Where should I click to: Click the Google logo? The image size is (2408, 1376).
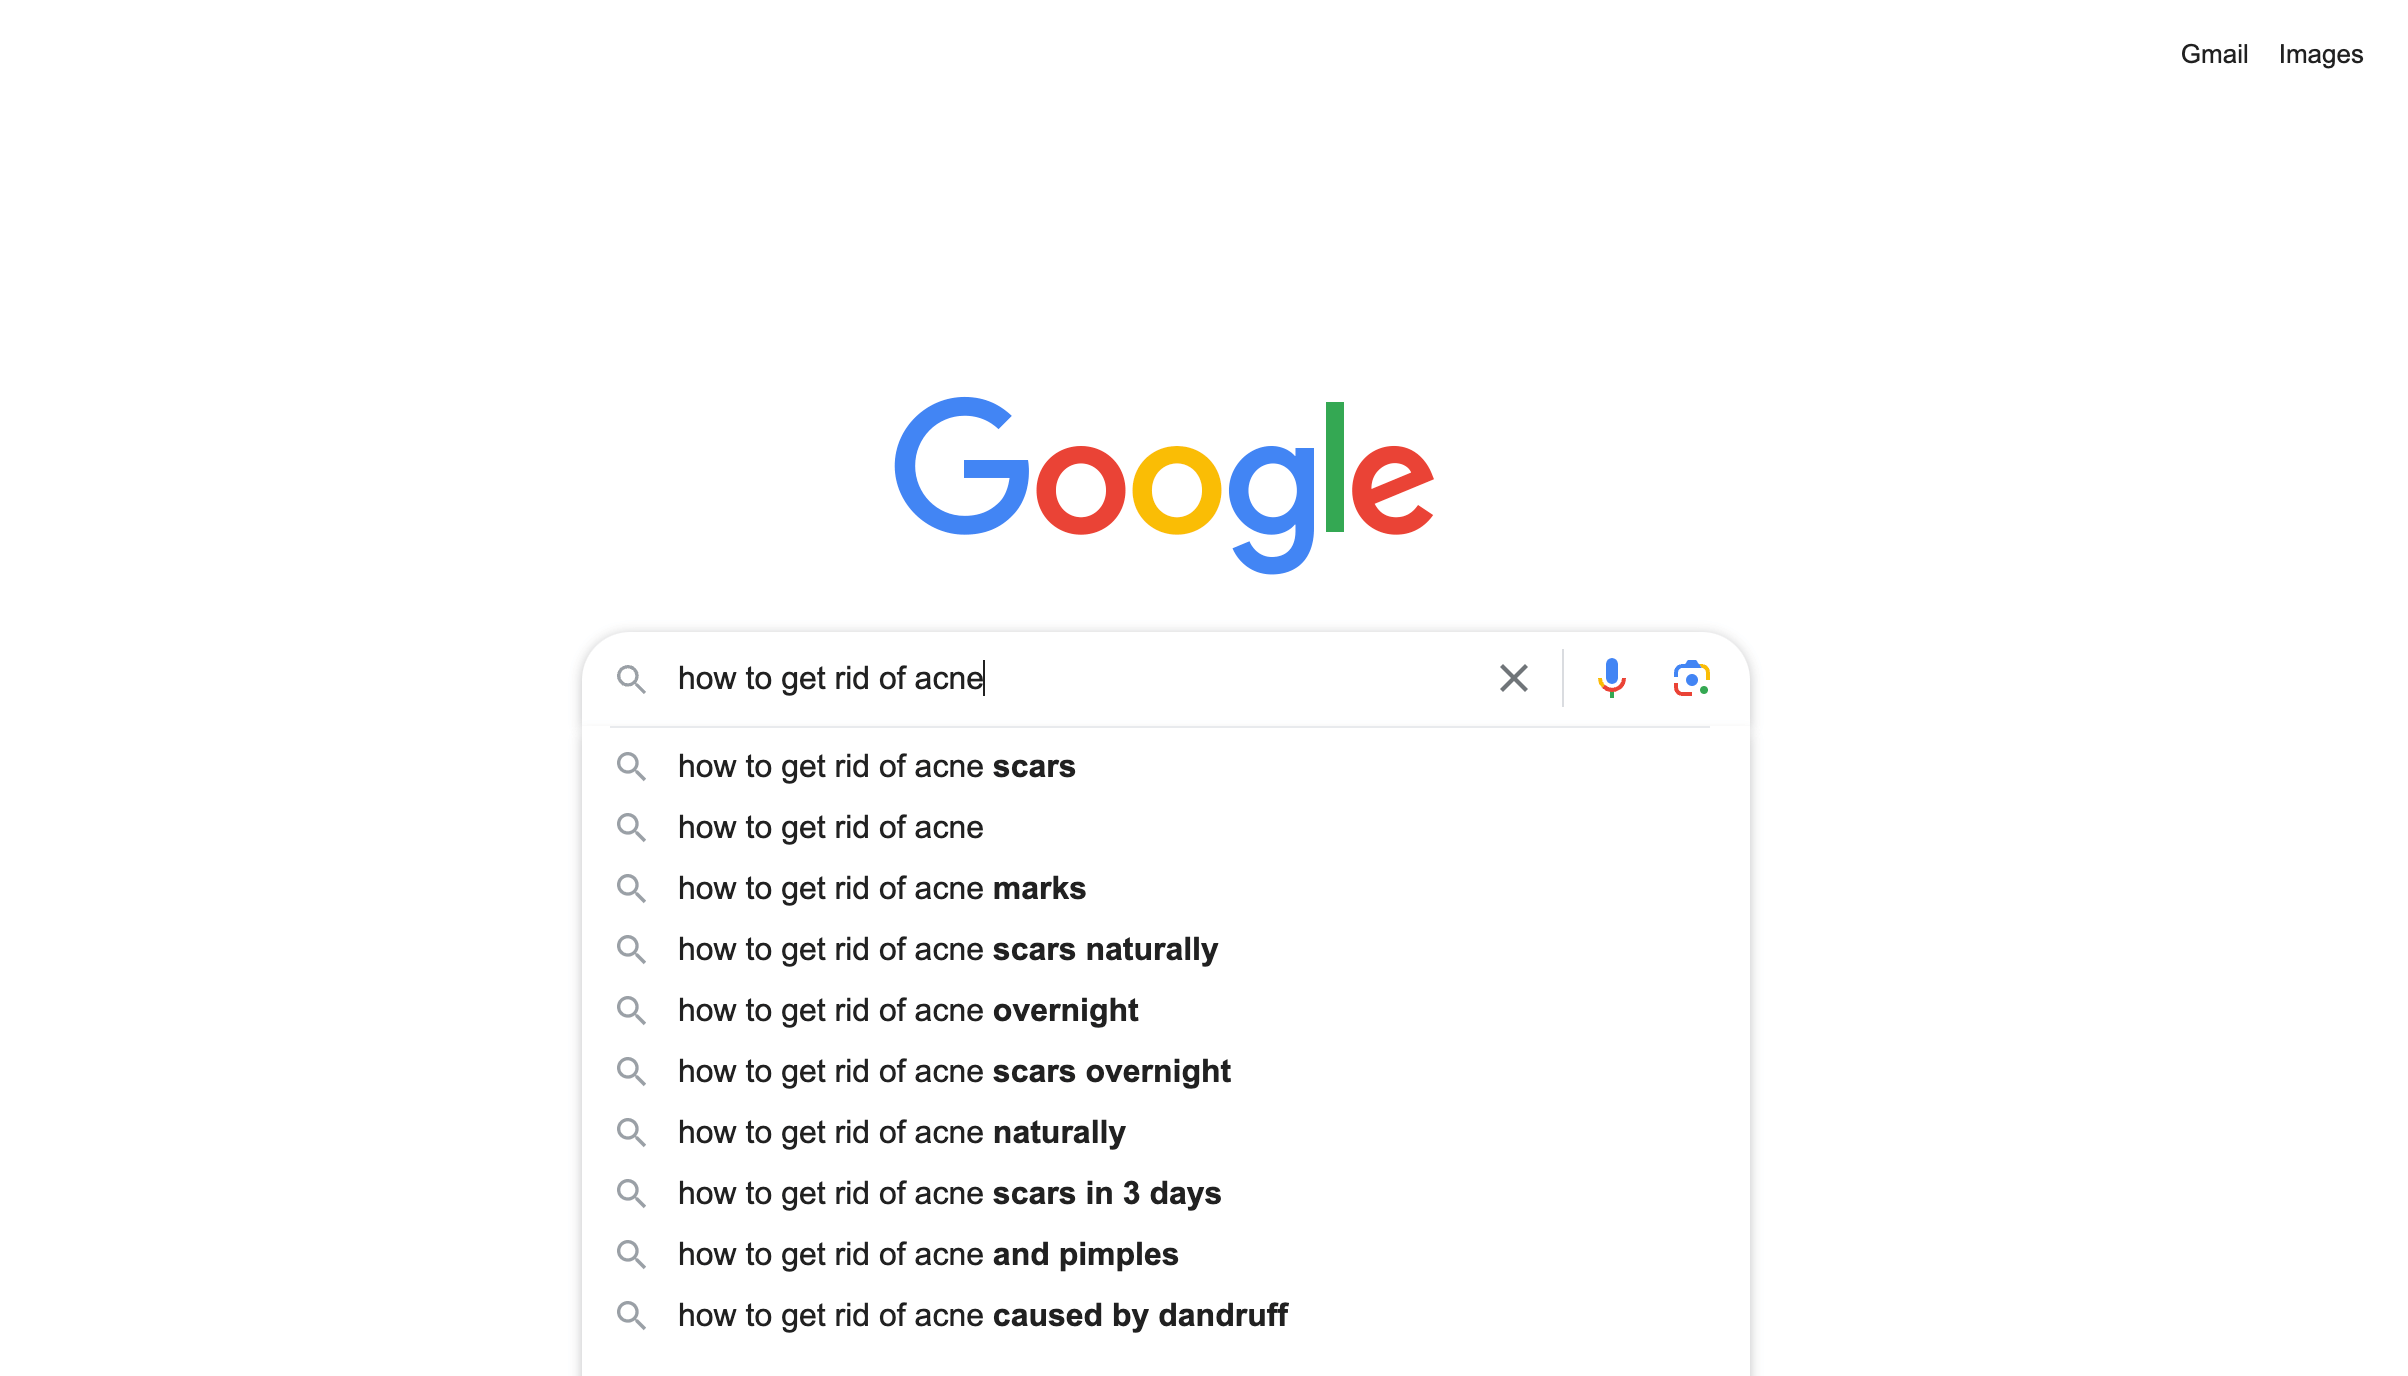coord(1164,485)
